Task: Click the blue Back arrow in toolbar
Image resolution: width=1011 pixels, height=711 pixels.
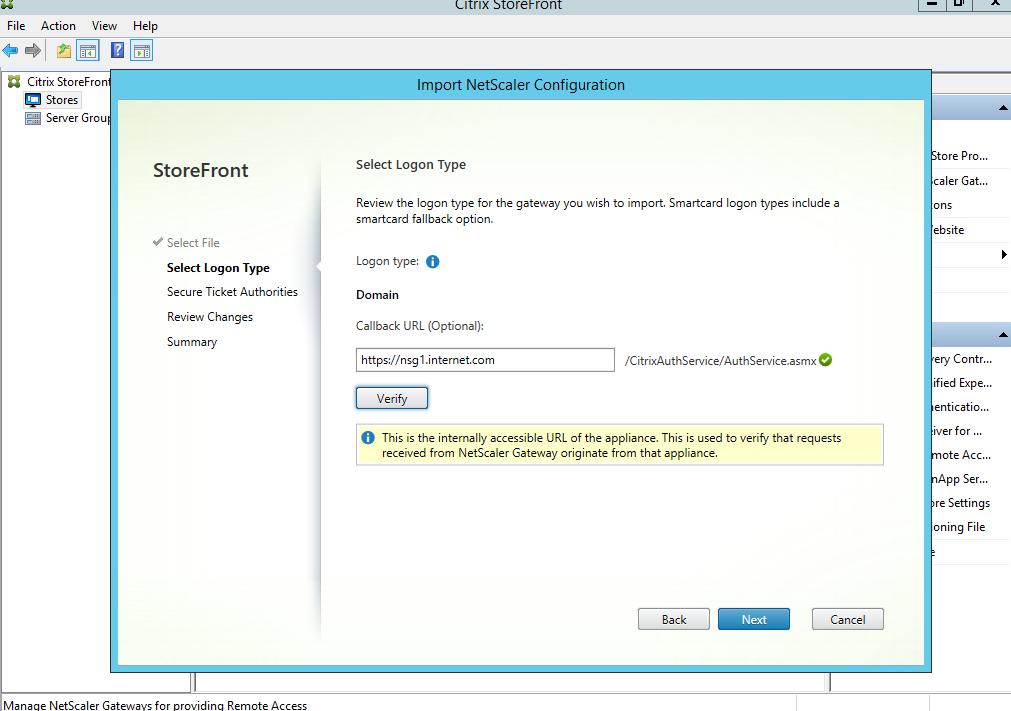Action: pos(11,50)
